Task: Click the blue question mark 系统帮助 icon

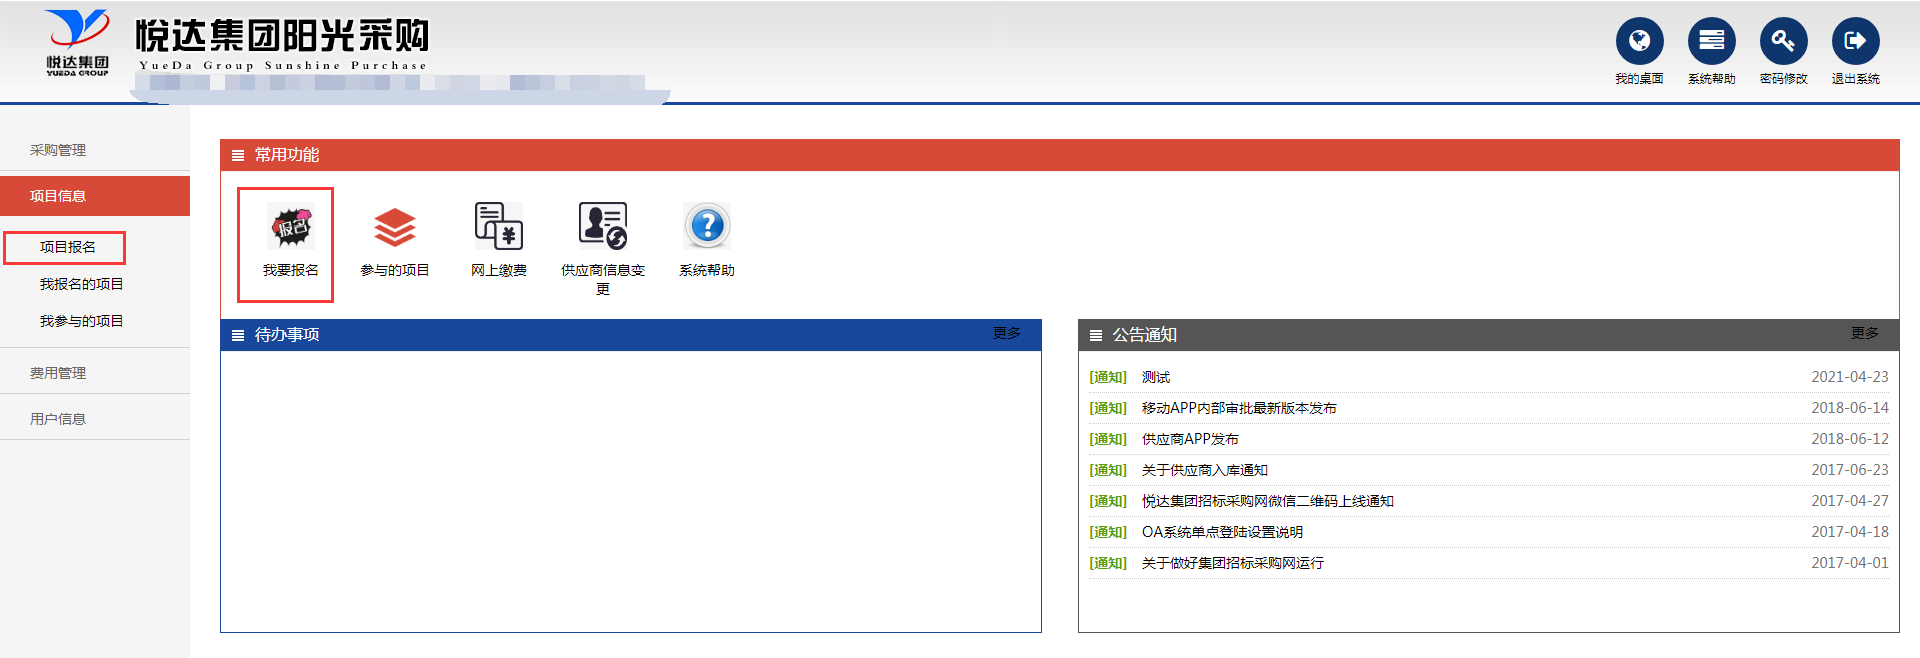Action: click(x=707, y=226)
